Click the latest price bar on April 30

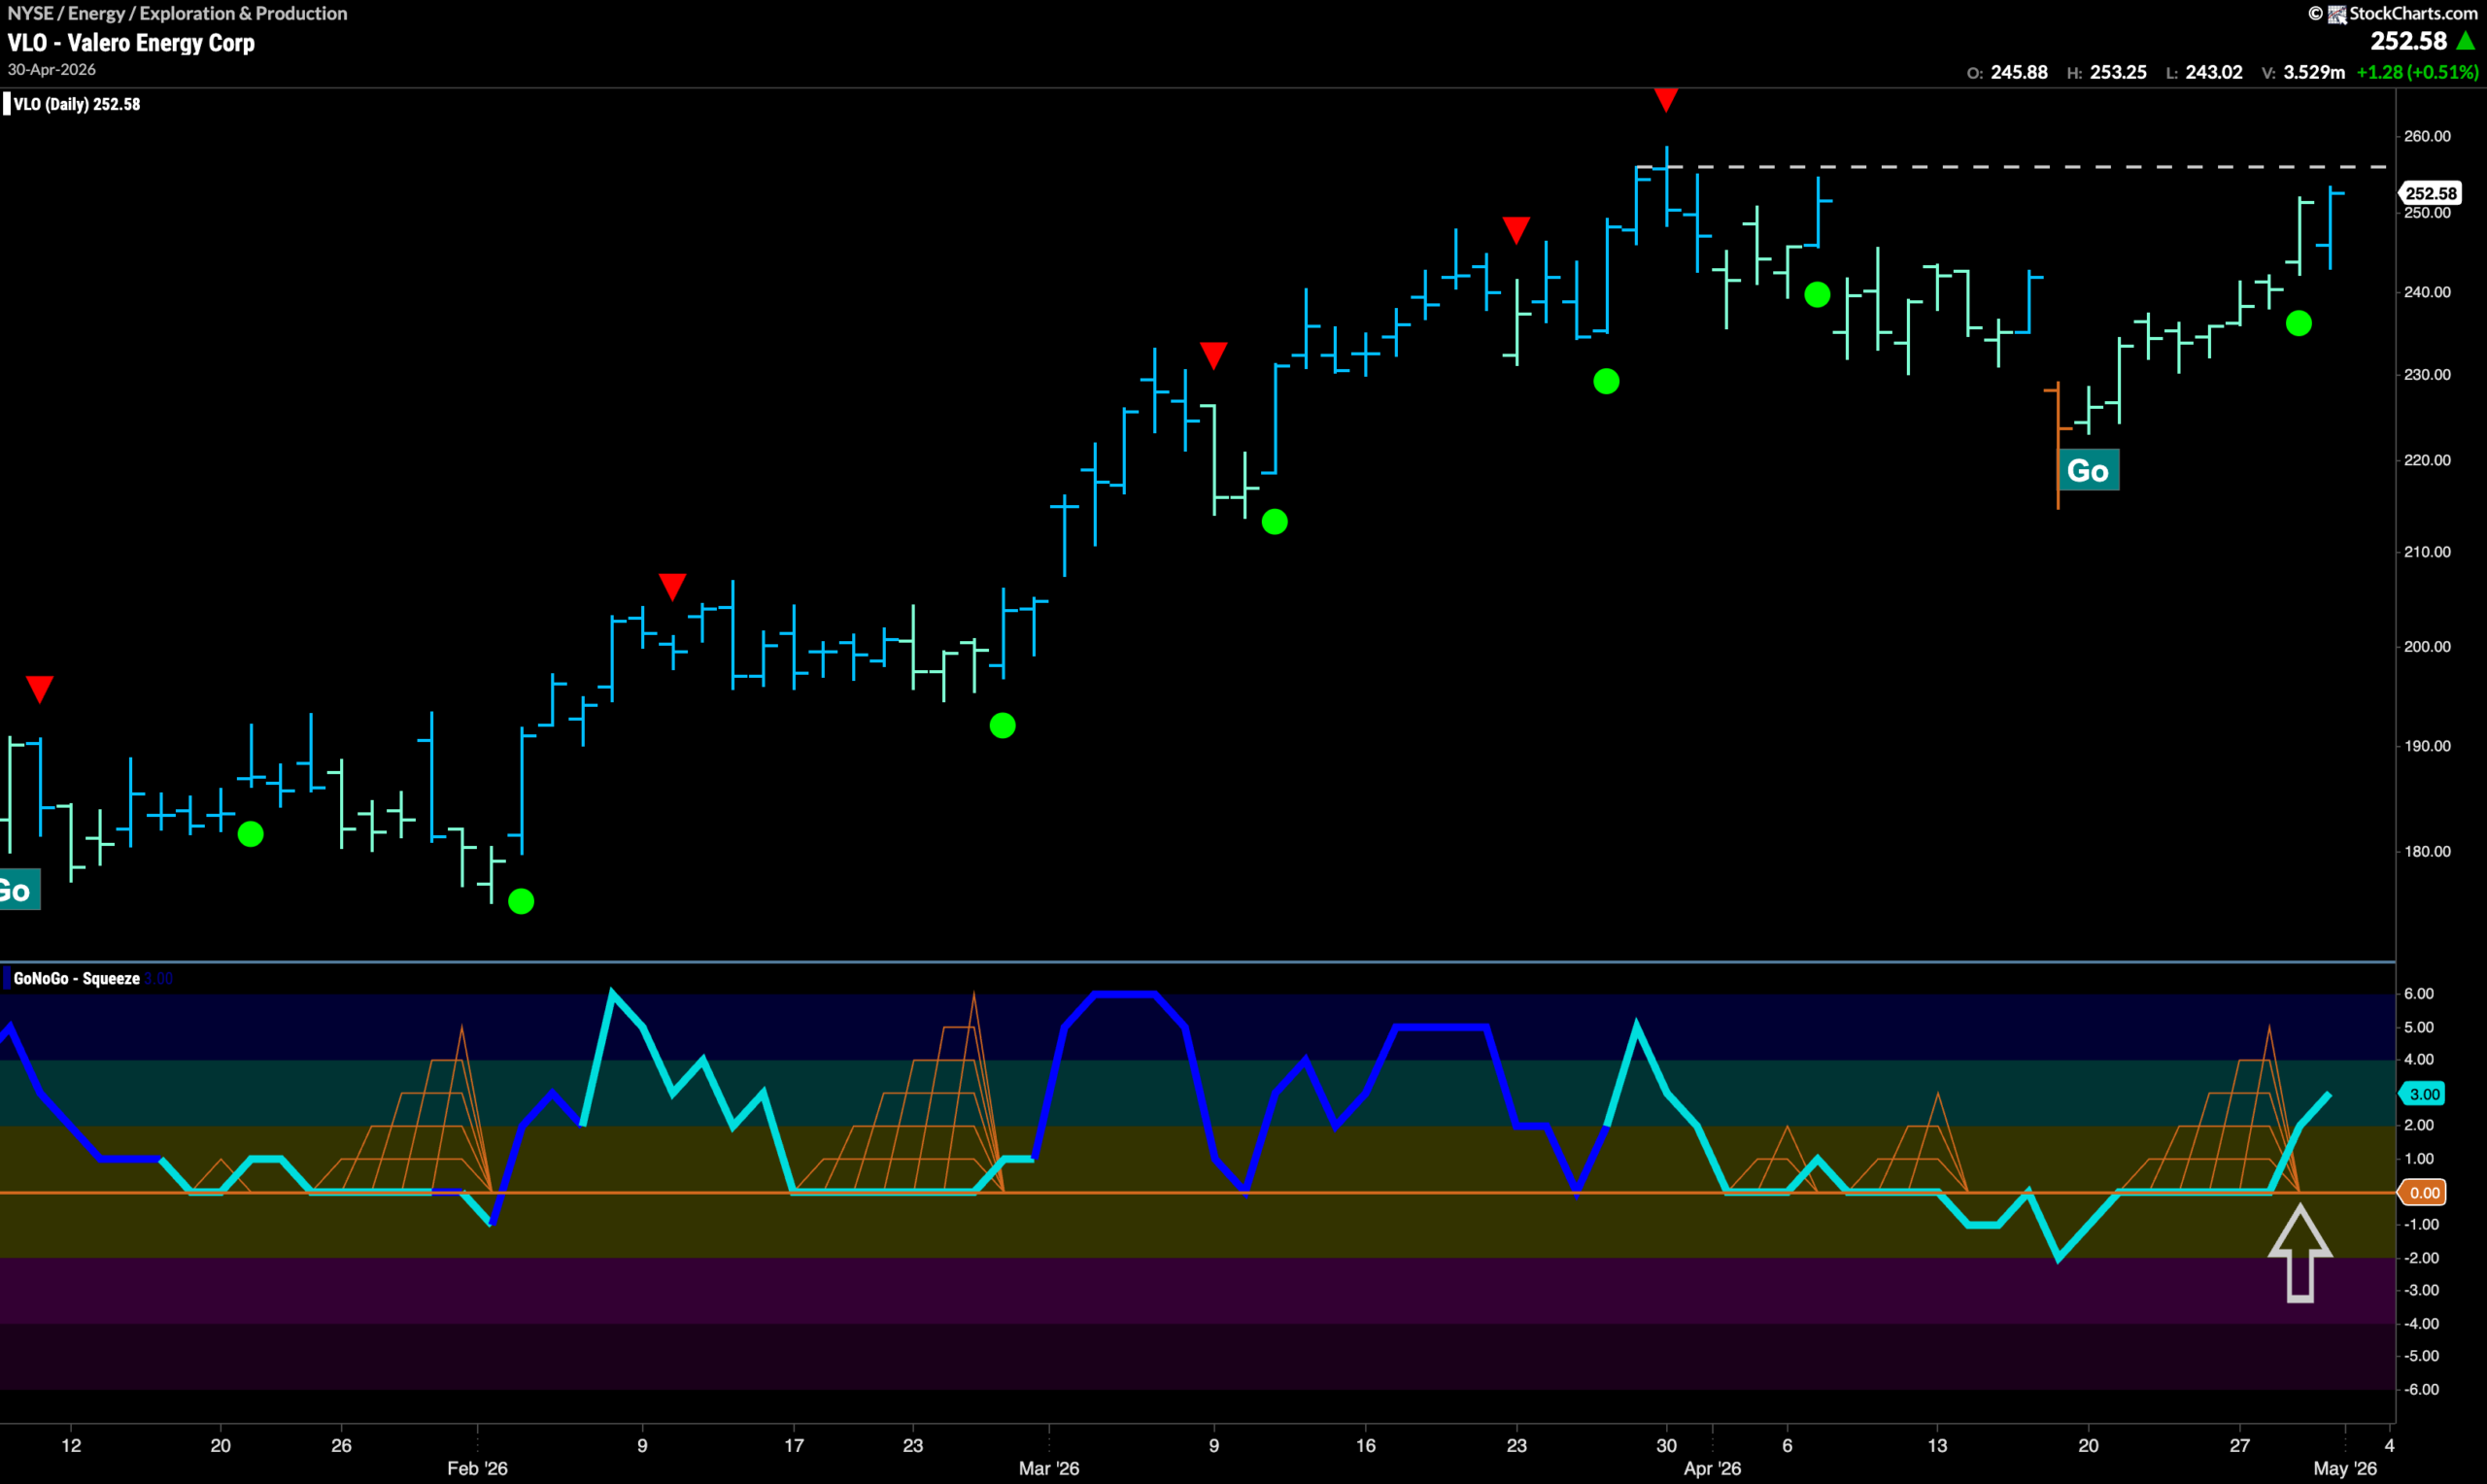[2331, 228]
